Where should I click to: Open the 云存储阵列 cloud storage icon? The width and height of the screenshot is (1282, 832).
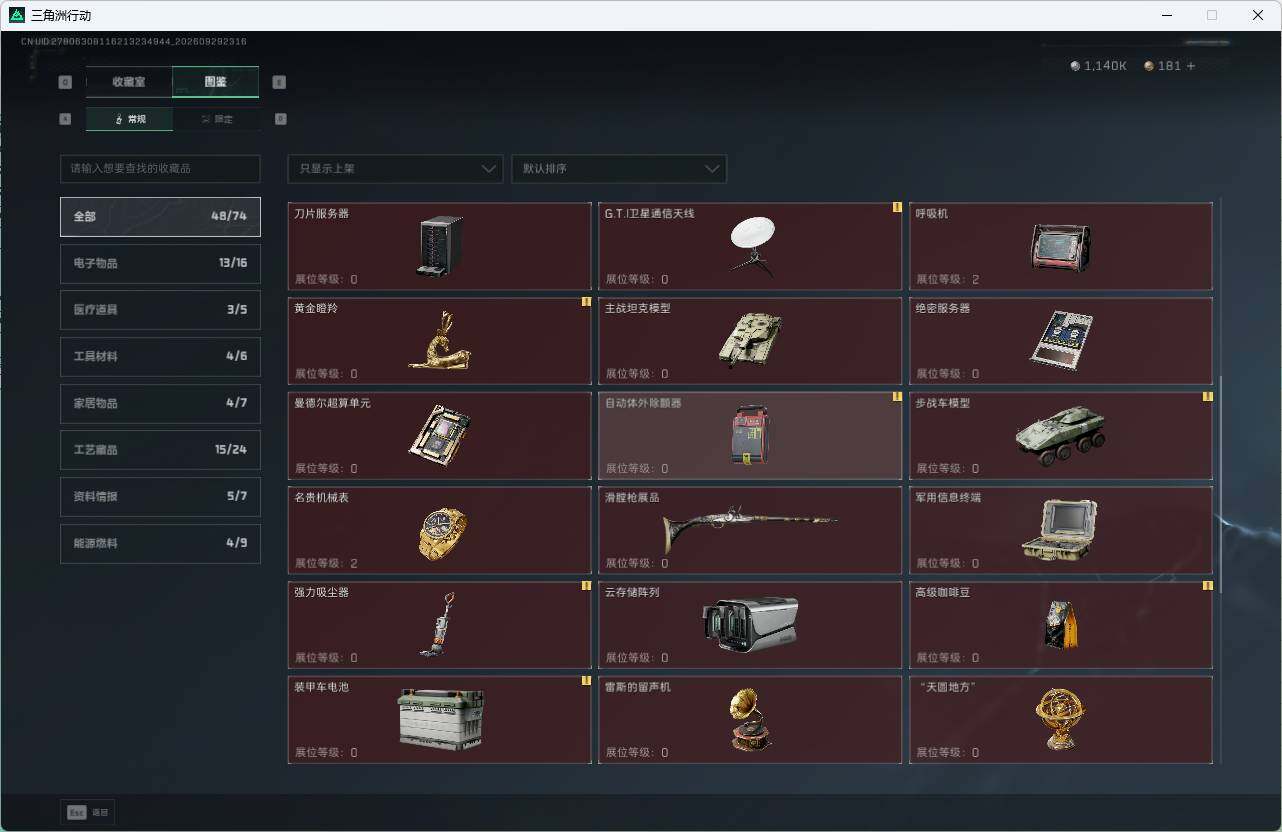[751, 624]
